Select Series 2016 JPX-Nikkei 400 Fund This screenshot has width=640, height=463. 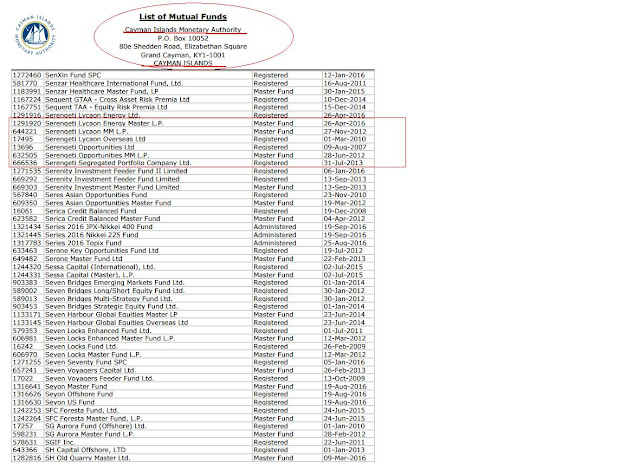pyautogui.click(x=98, y=227)
